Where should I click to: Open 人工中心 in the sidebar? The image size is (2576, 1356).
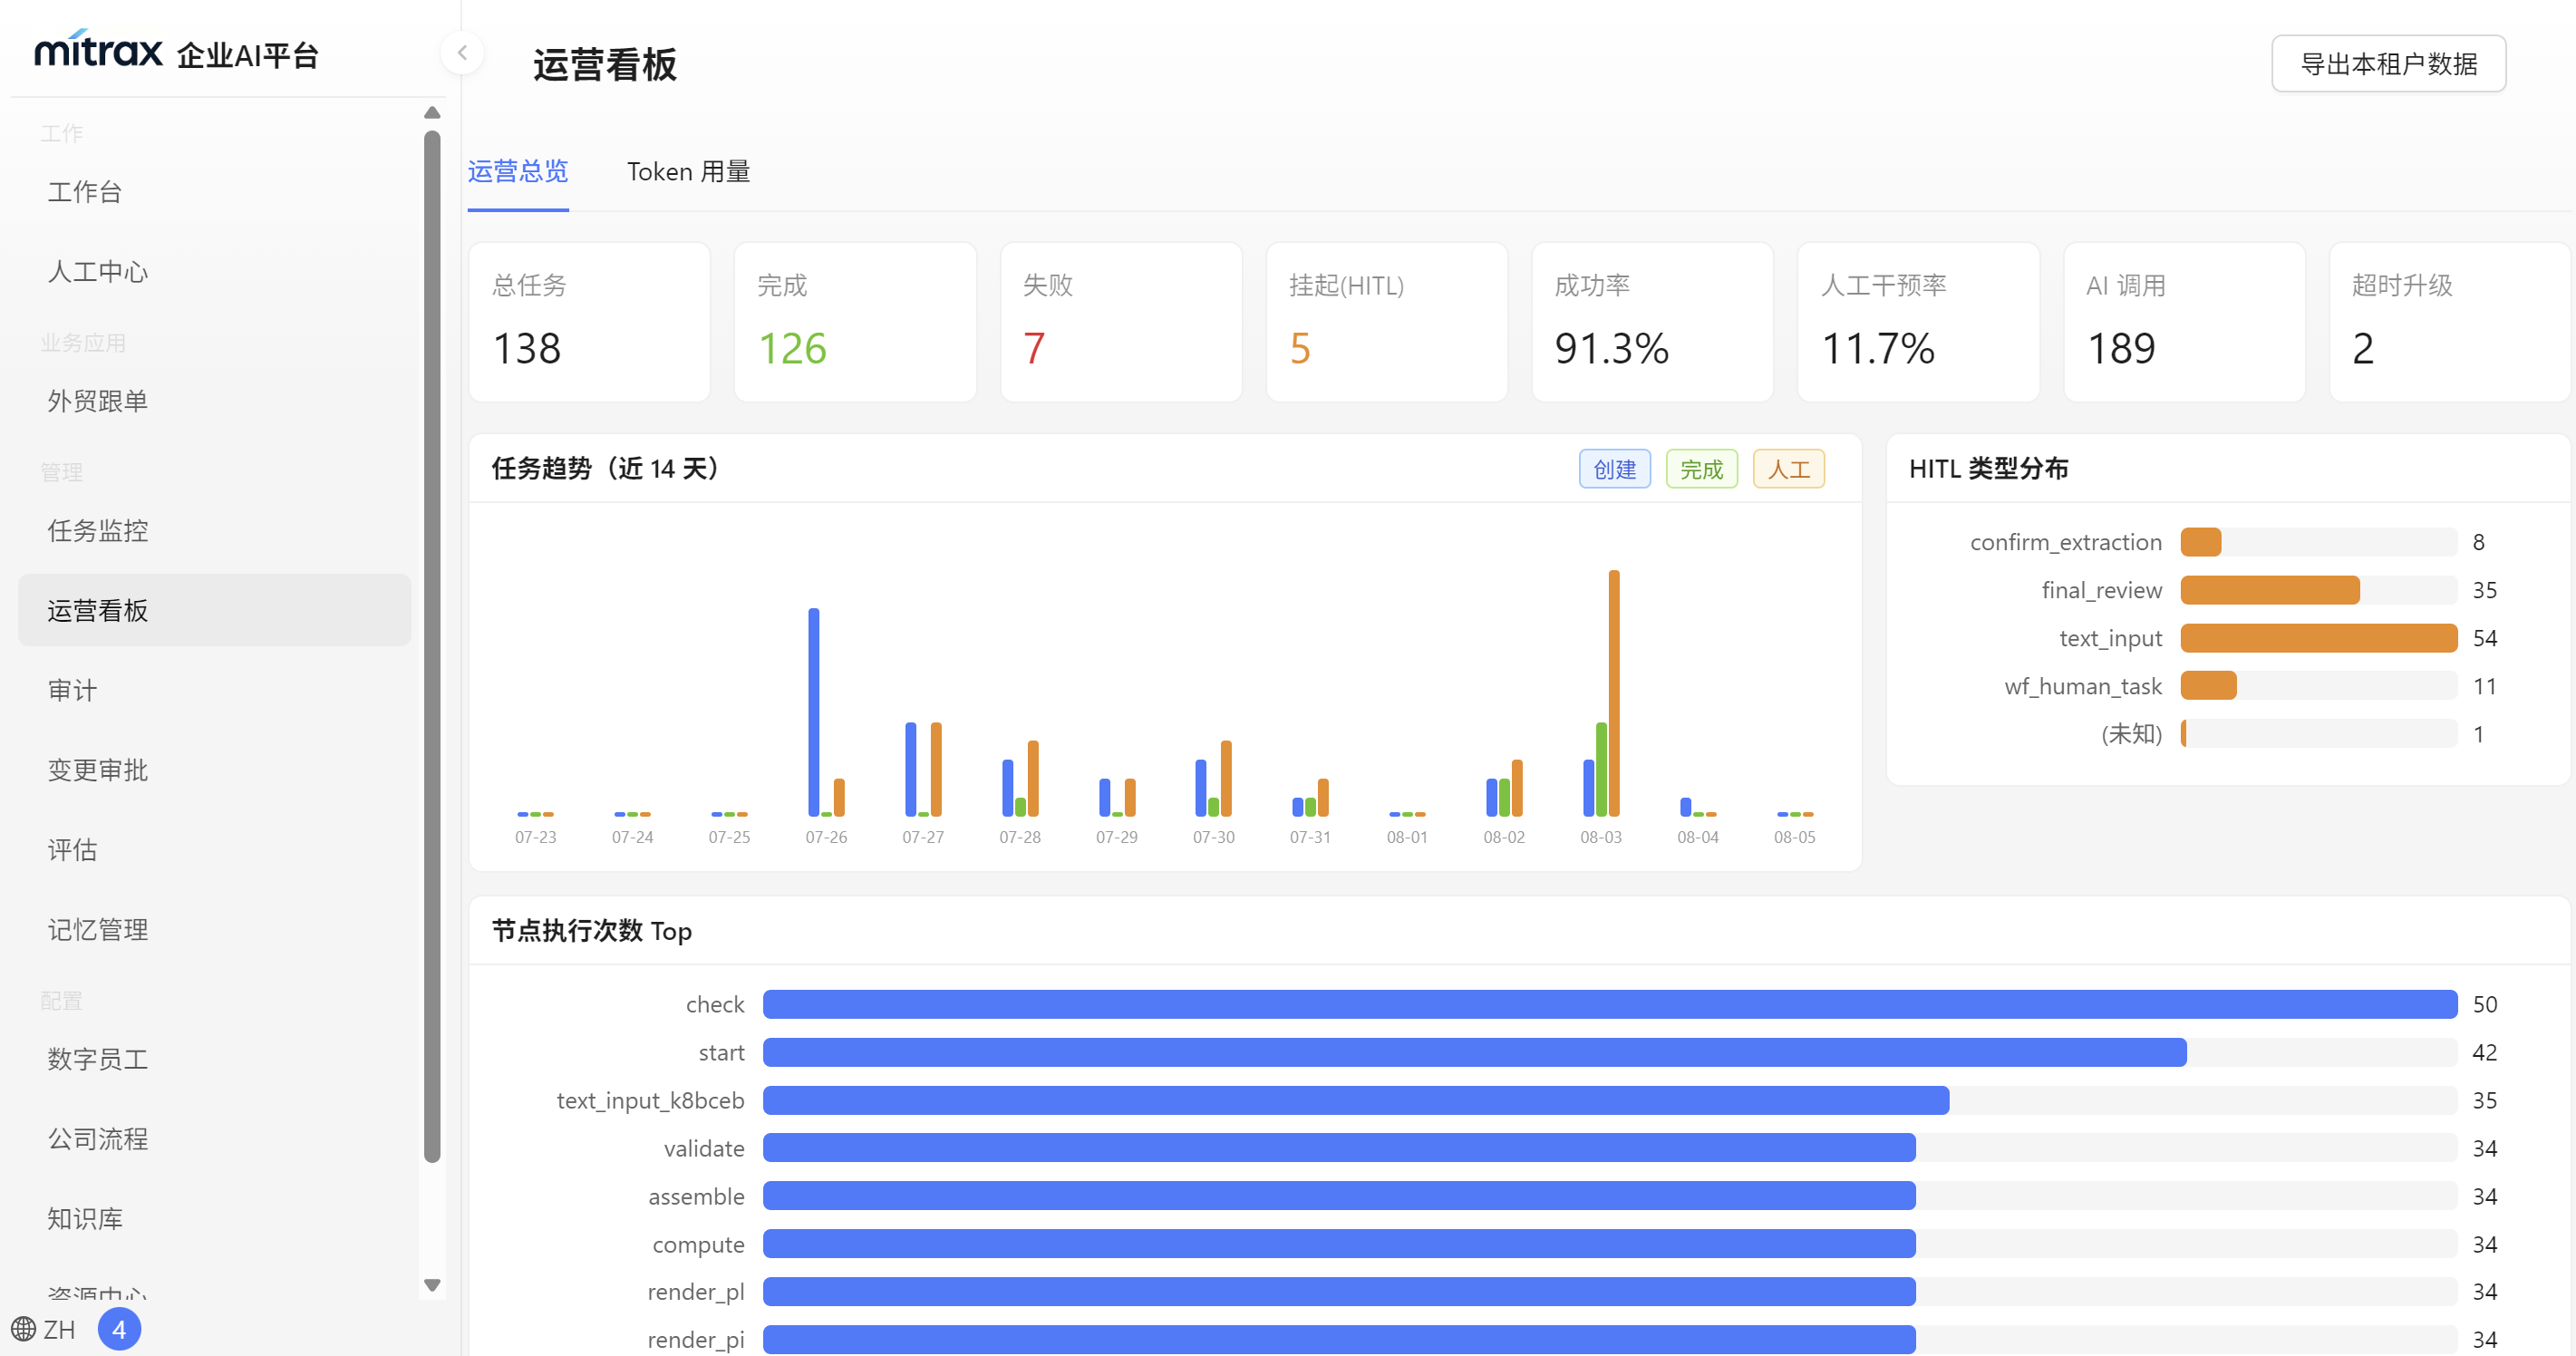[214, 271]
